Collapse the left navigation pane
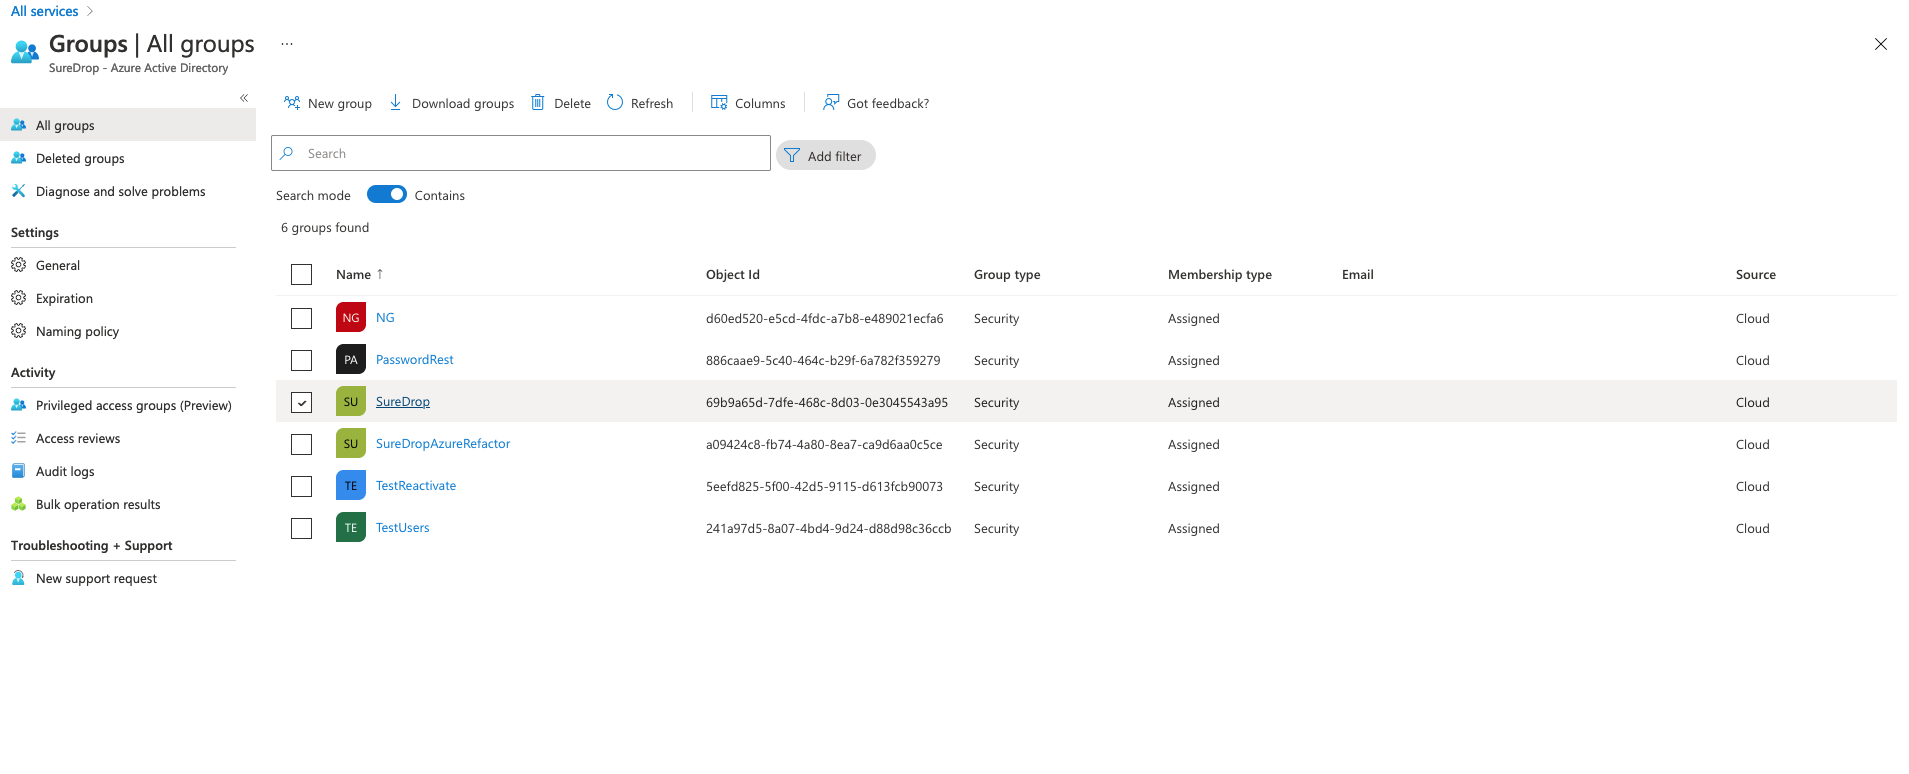1909x774 pixels. (244, 98)
